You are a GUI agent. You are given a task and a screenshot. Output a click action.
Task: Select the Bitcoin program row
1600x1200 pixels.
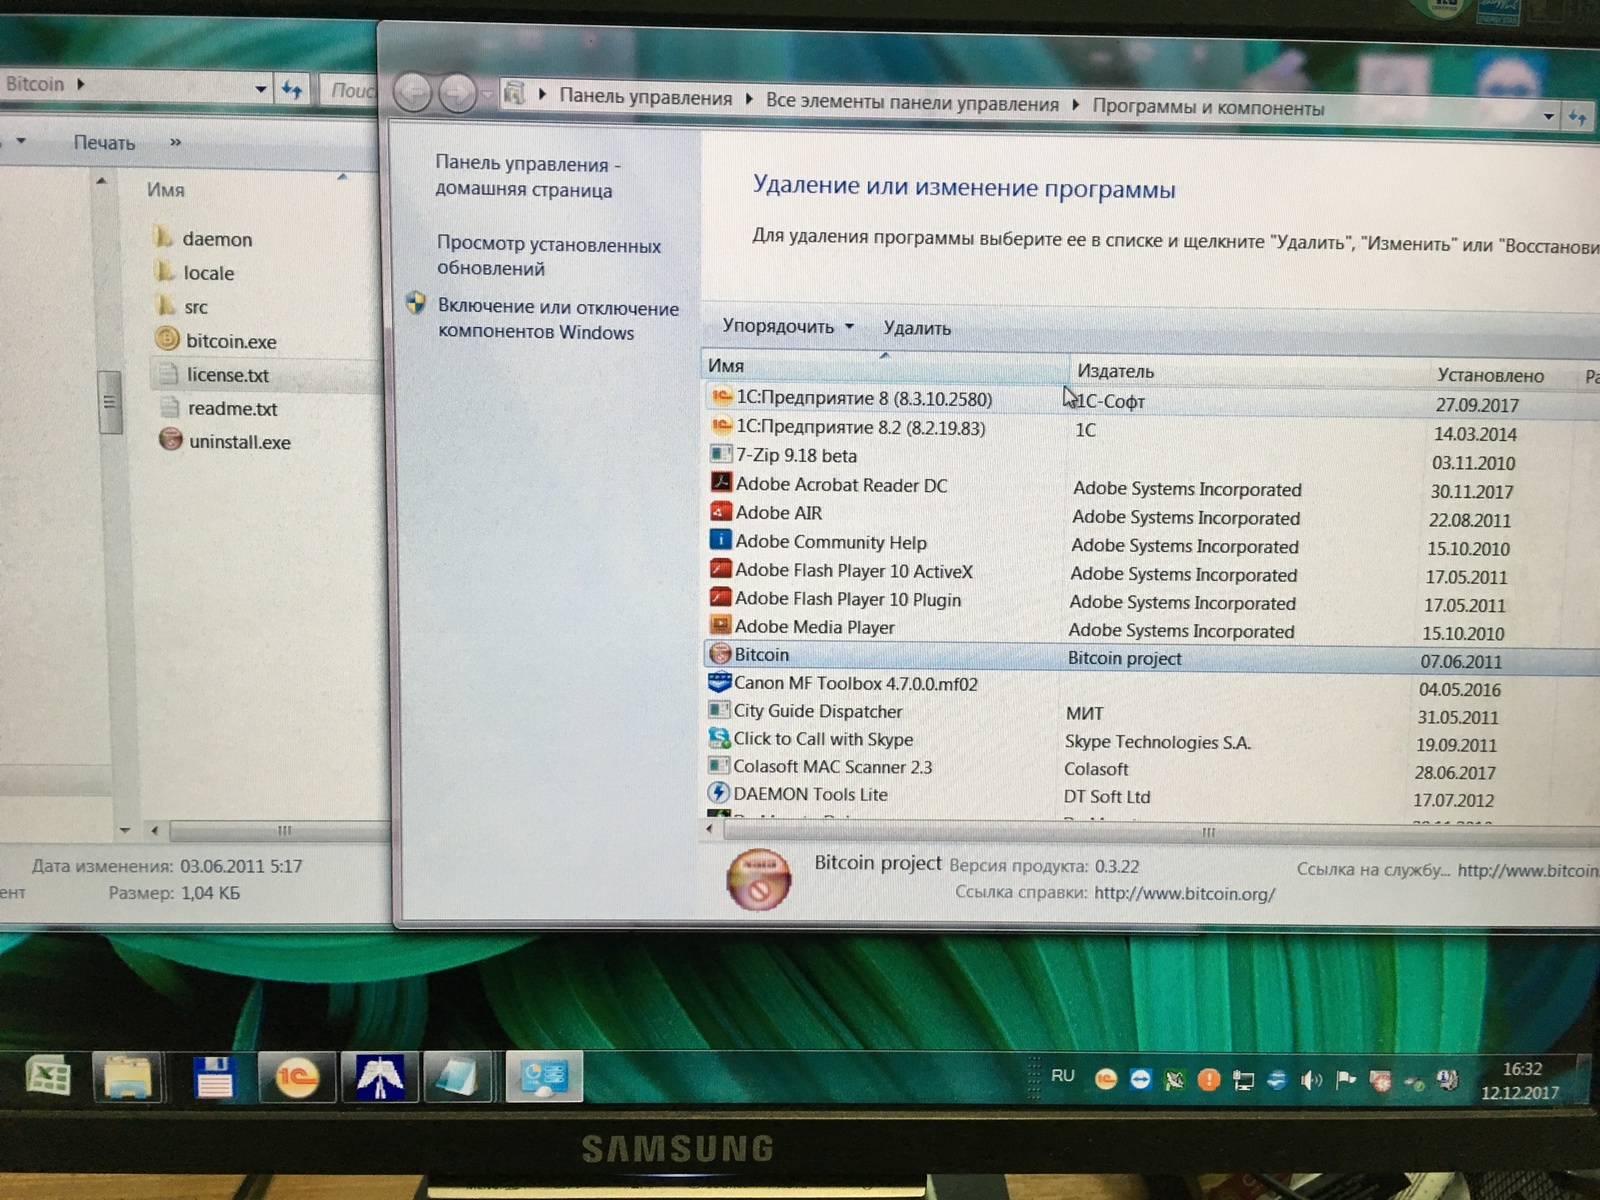[1150, 656]
